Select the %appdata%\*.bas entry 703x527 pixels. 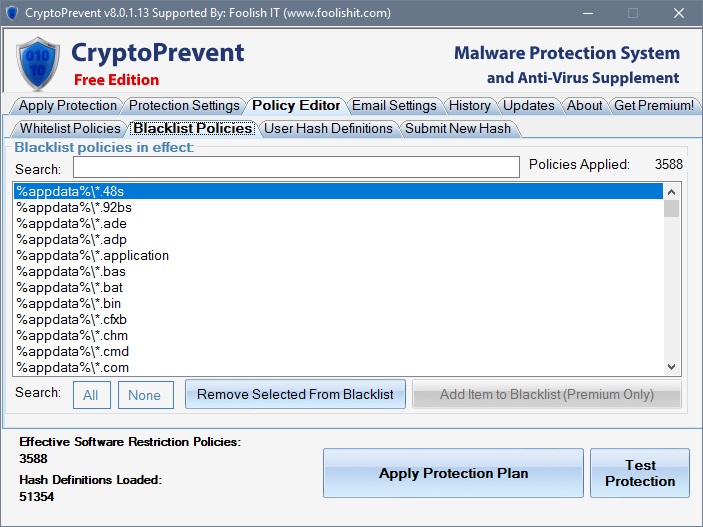click(x=338, y=271)
